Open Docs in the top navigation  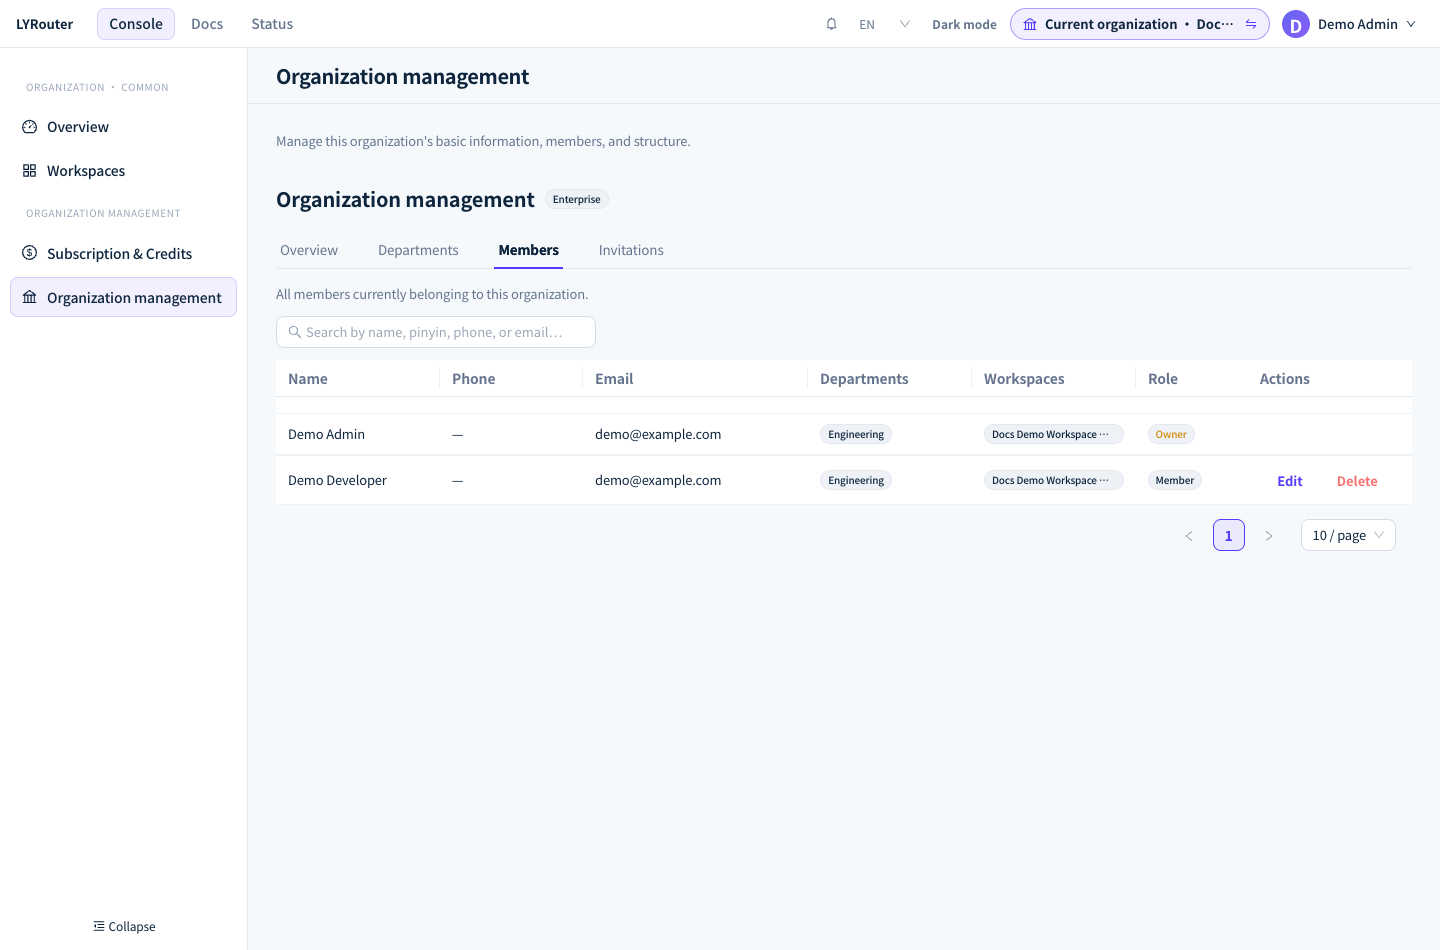[x=207, y=24]
